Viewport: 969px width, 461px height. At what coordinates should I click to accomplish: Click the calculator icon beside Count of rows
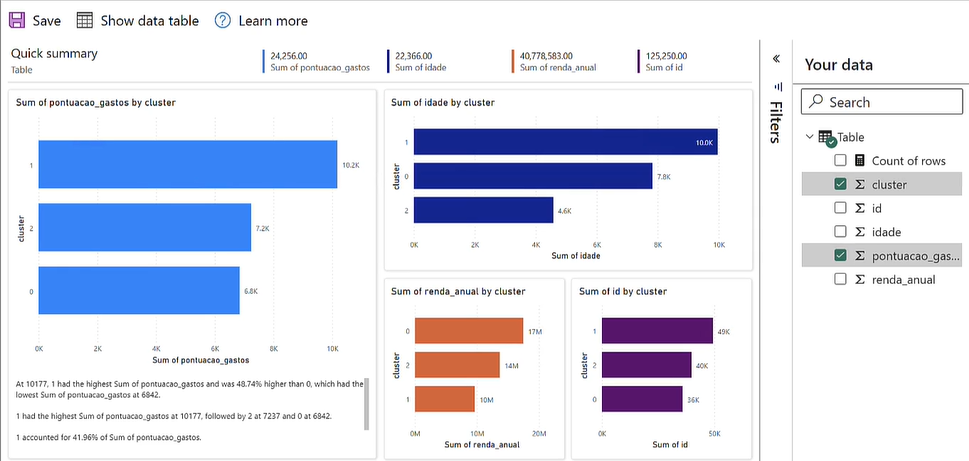(x=860, y=161)
